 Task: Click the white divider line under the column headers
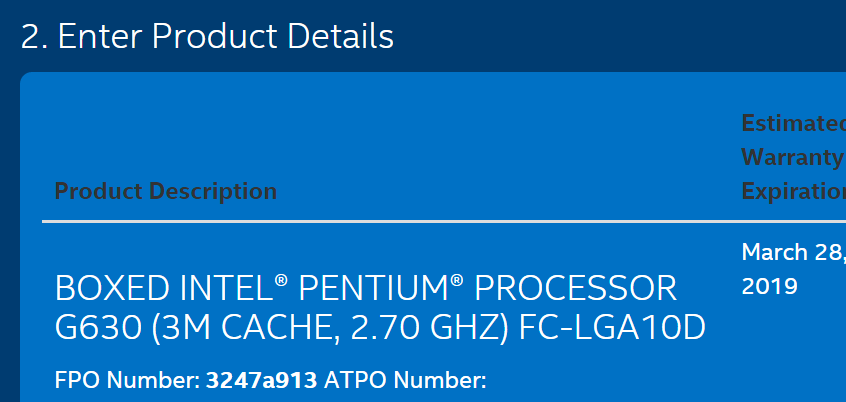400,220
